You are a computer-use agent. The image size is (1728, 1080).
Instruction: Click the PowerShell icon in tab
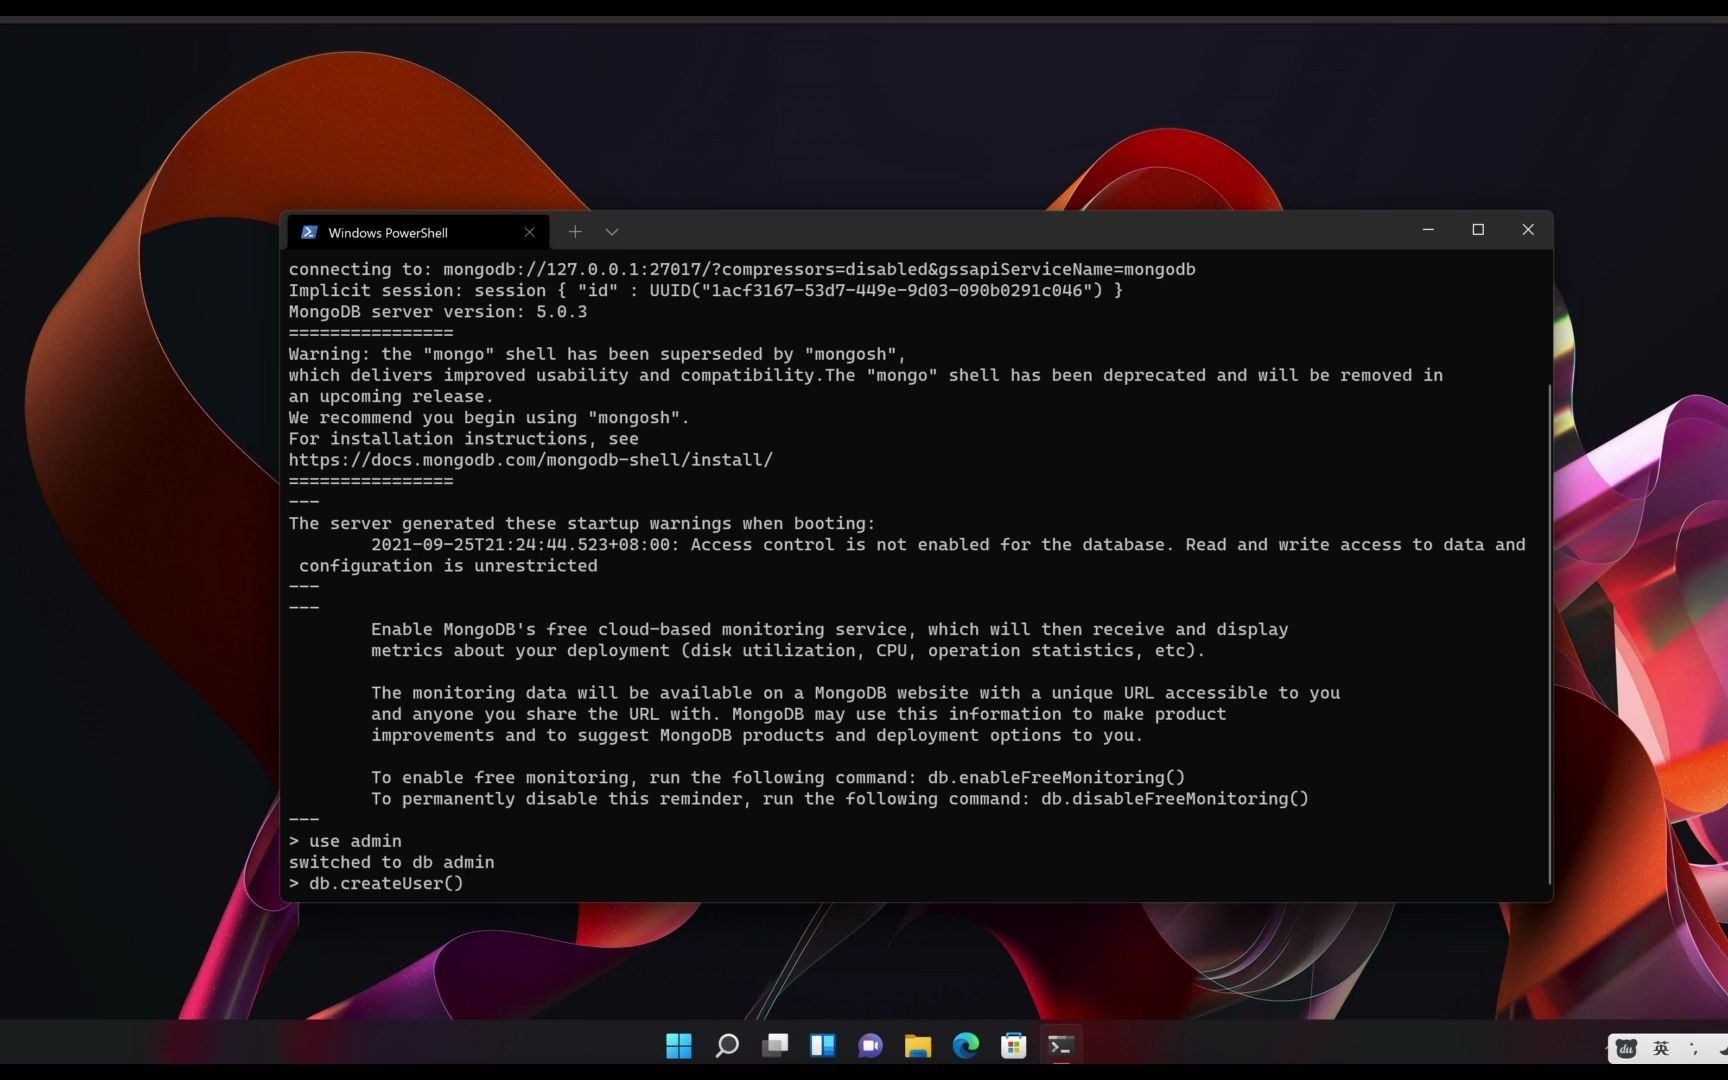point(309,232)
